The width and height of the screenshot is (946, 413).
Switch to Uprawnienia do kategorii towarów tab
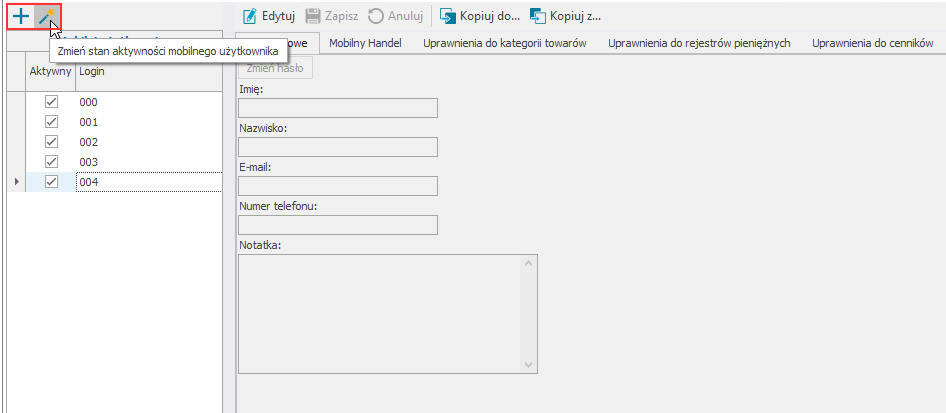click(504, 43)
